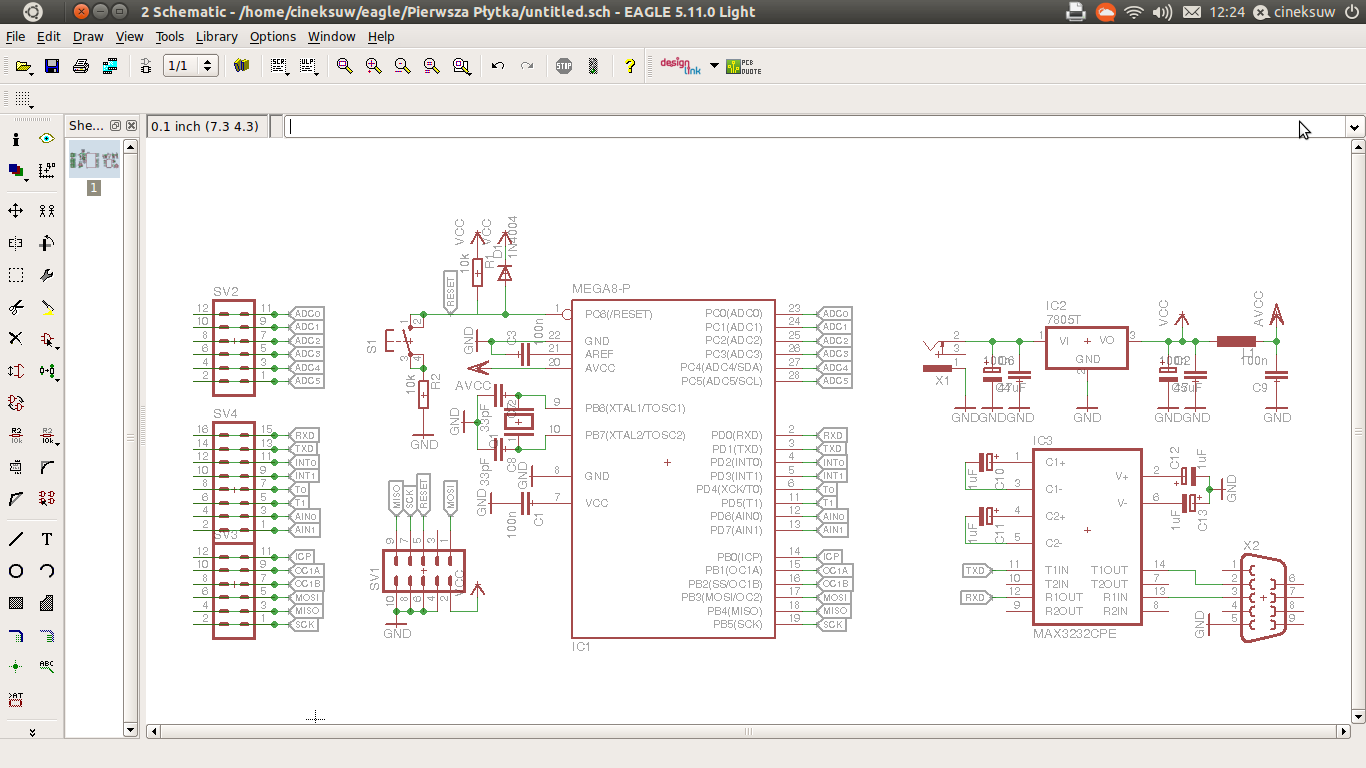Open the library books icon

point(241,66)
